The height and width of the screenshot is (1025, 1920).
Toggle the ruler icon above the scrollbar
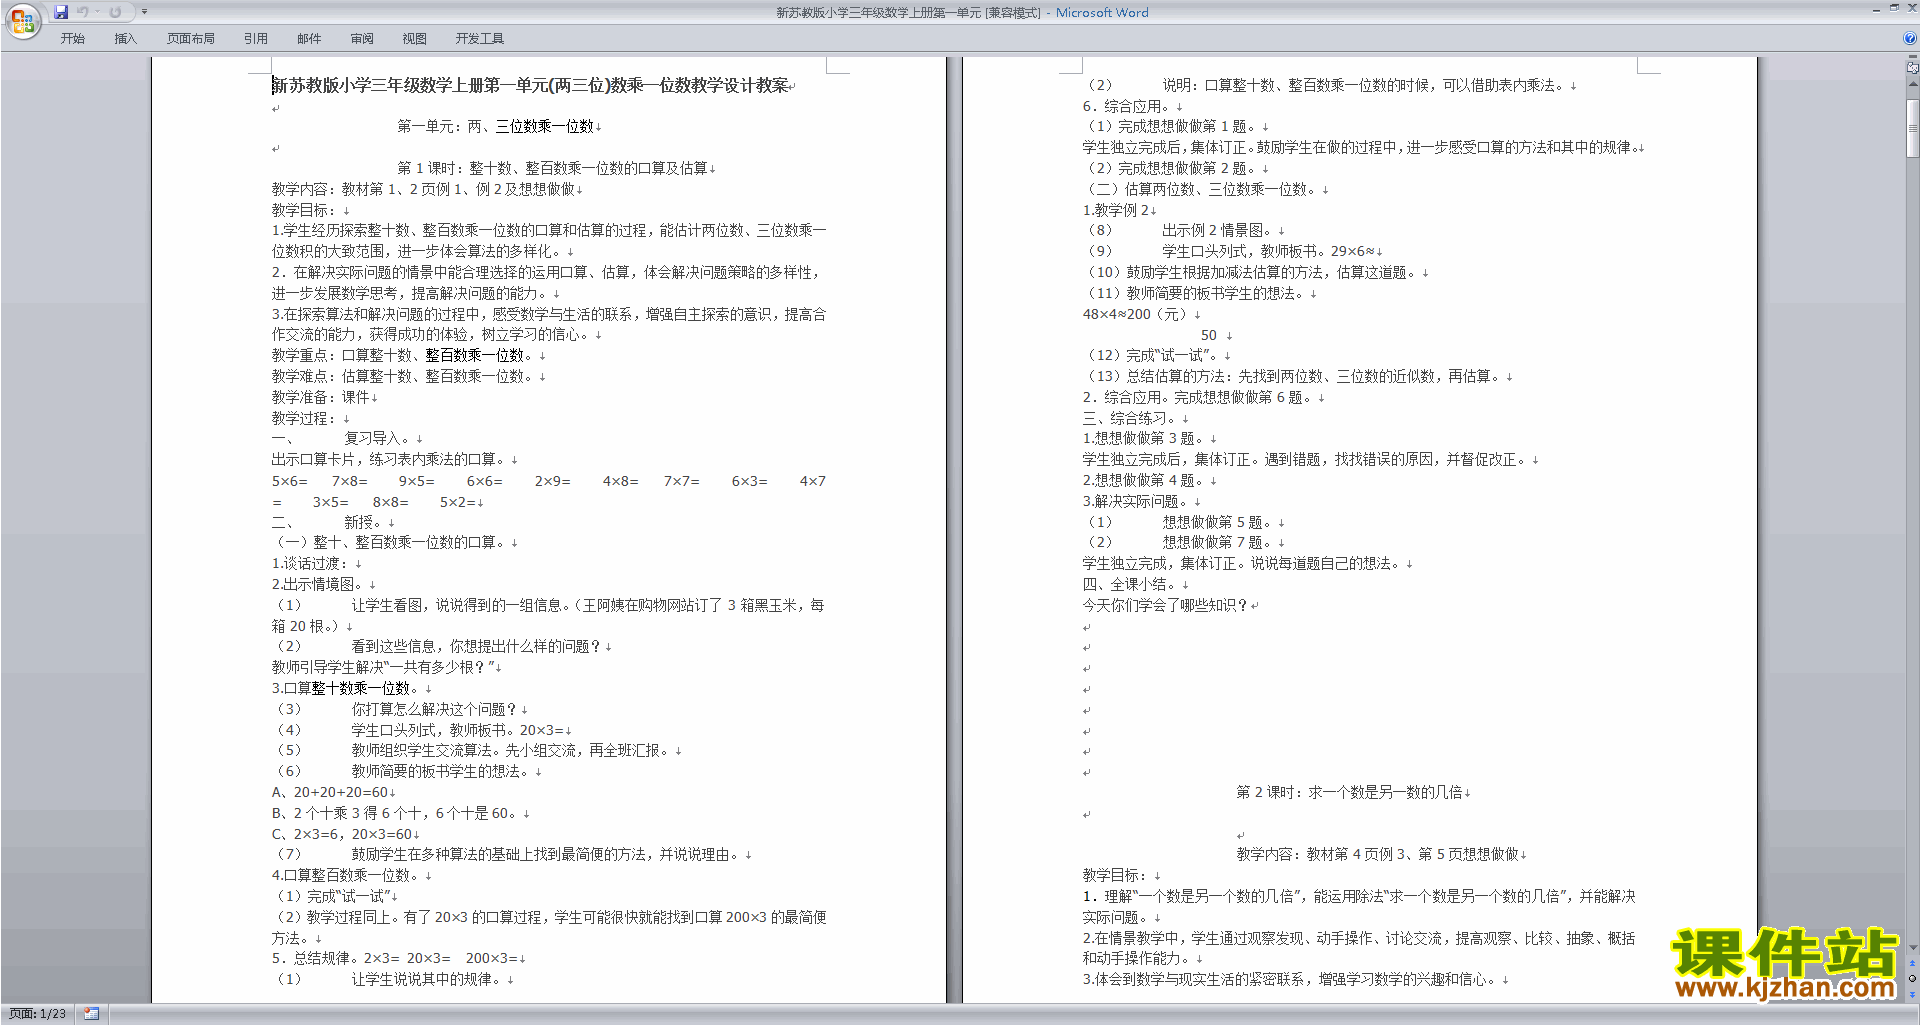pos(1912,68)
